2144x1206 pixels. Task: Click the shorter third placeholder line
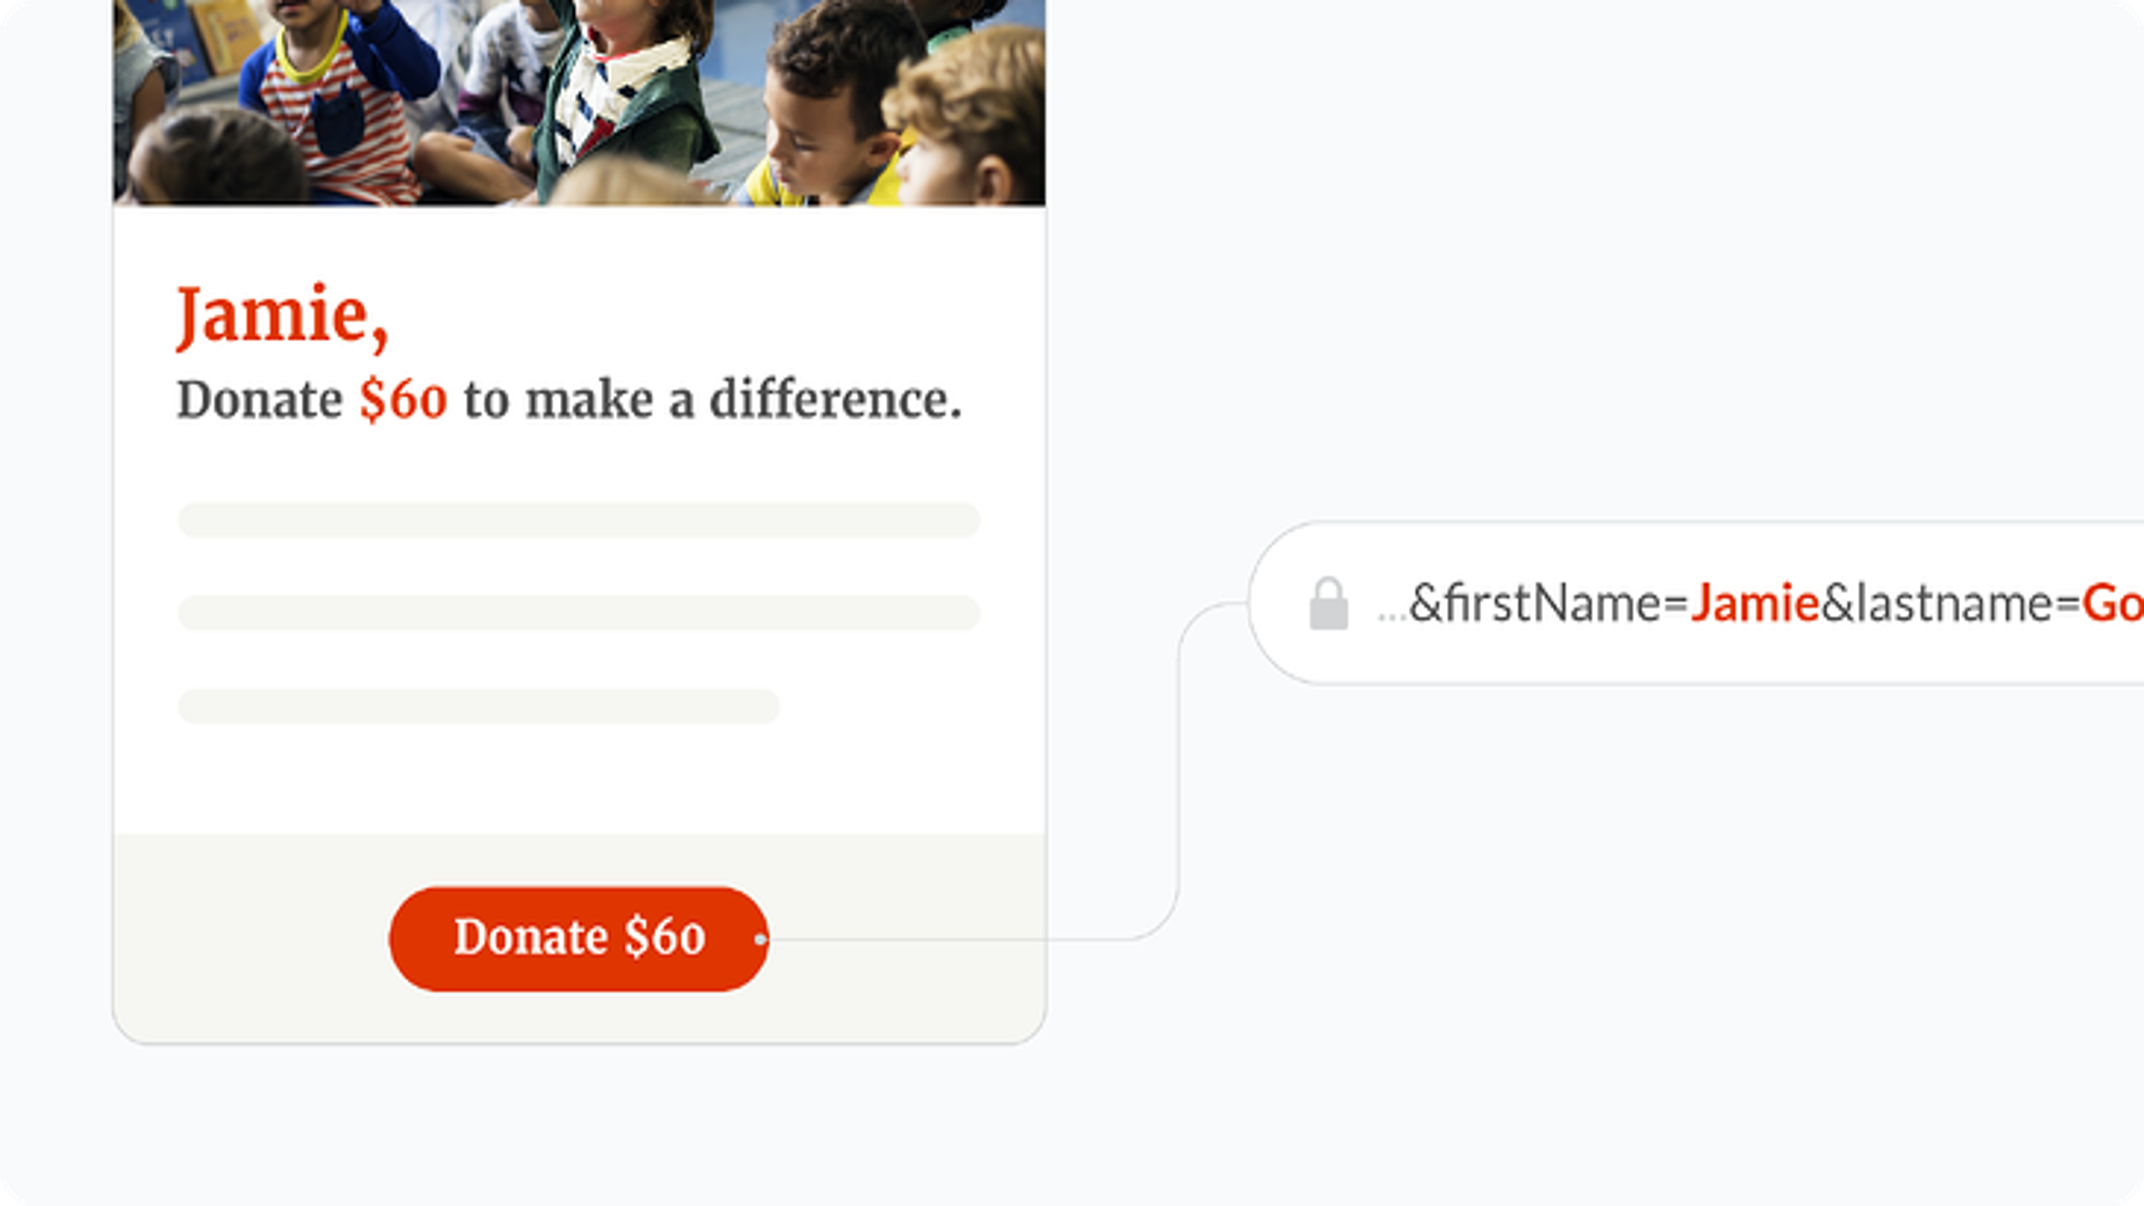(478, 706)
